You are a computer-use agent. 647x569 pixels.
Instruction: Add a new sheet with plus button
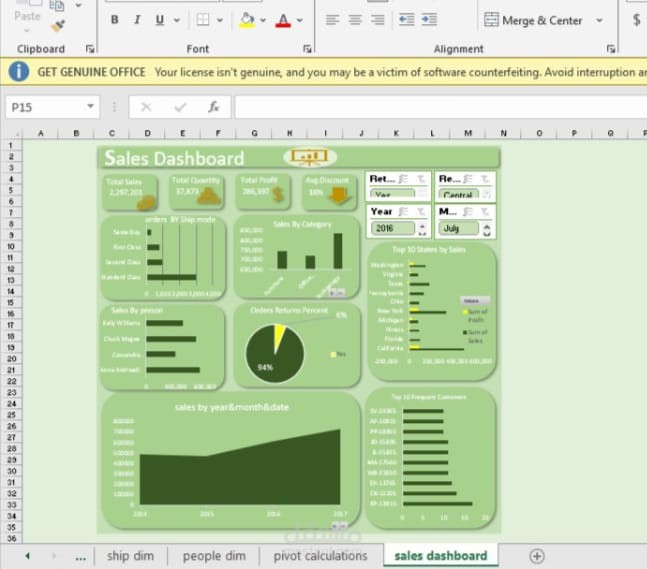(537, 556)
